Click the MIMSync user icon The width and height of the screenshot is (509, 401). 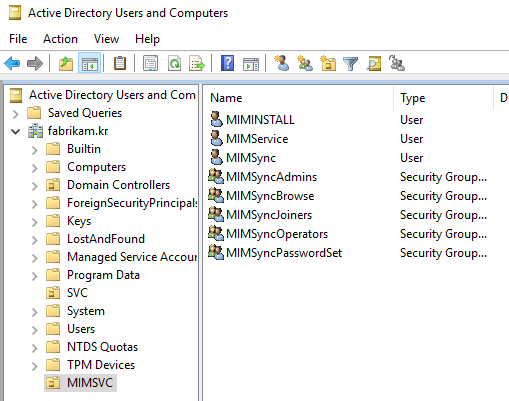tap(216, 157)
